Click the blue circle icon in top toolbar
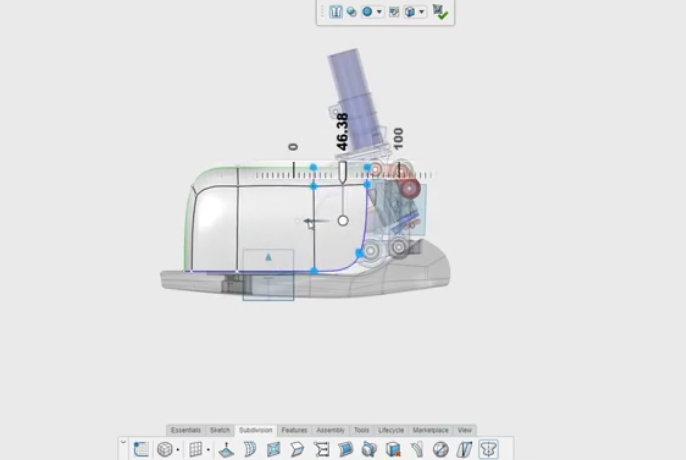 coord(367,12)
